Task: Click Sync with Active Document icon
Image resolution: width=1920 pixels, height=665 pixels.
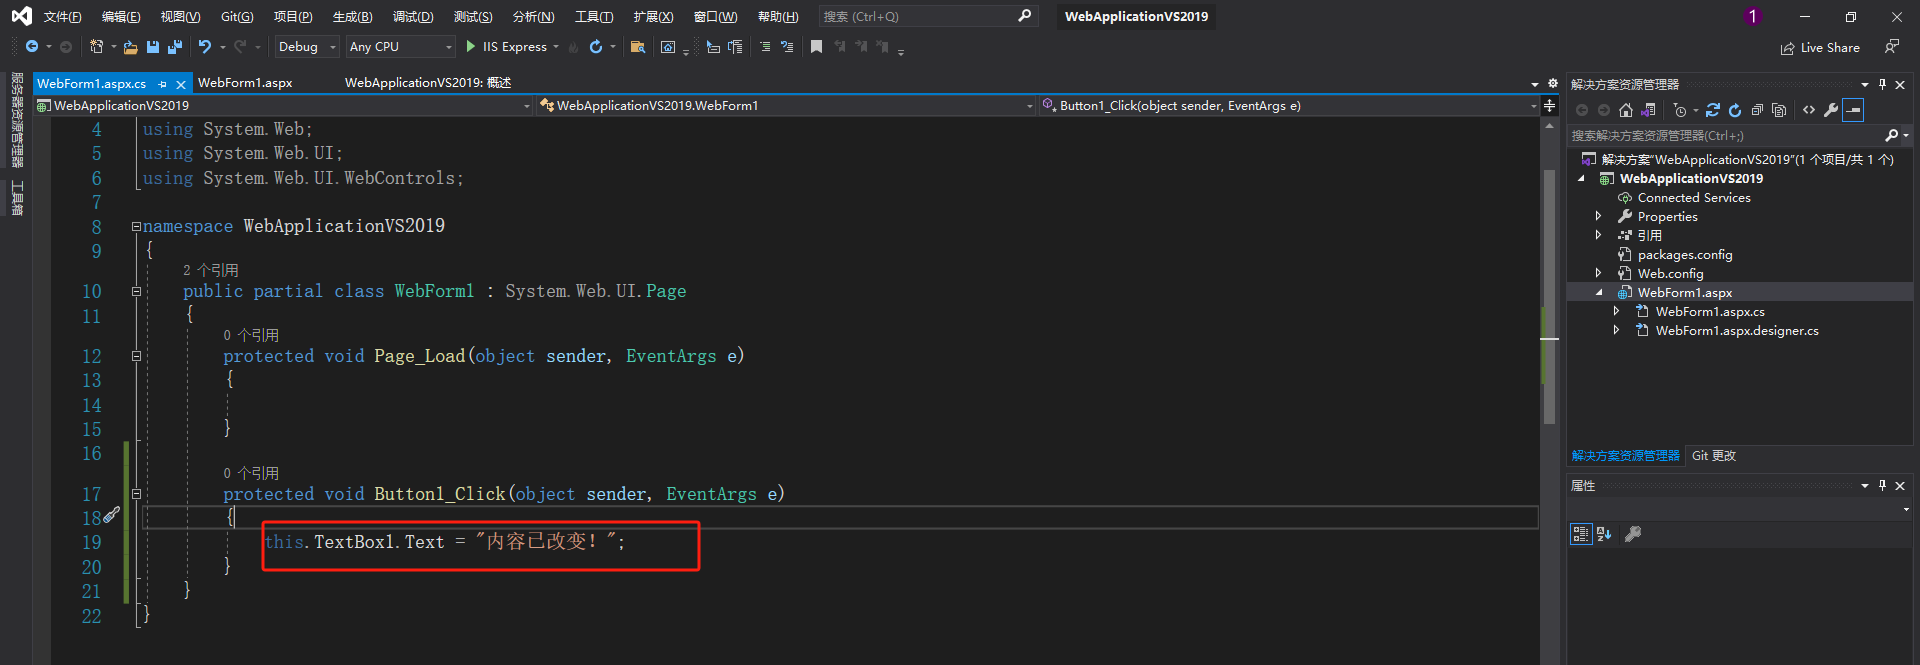Action: tap(1713, 110)
